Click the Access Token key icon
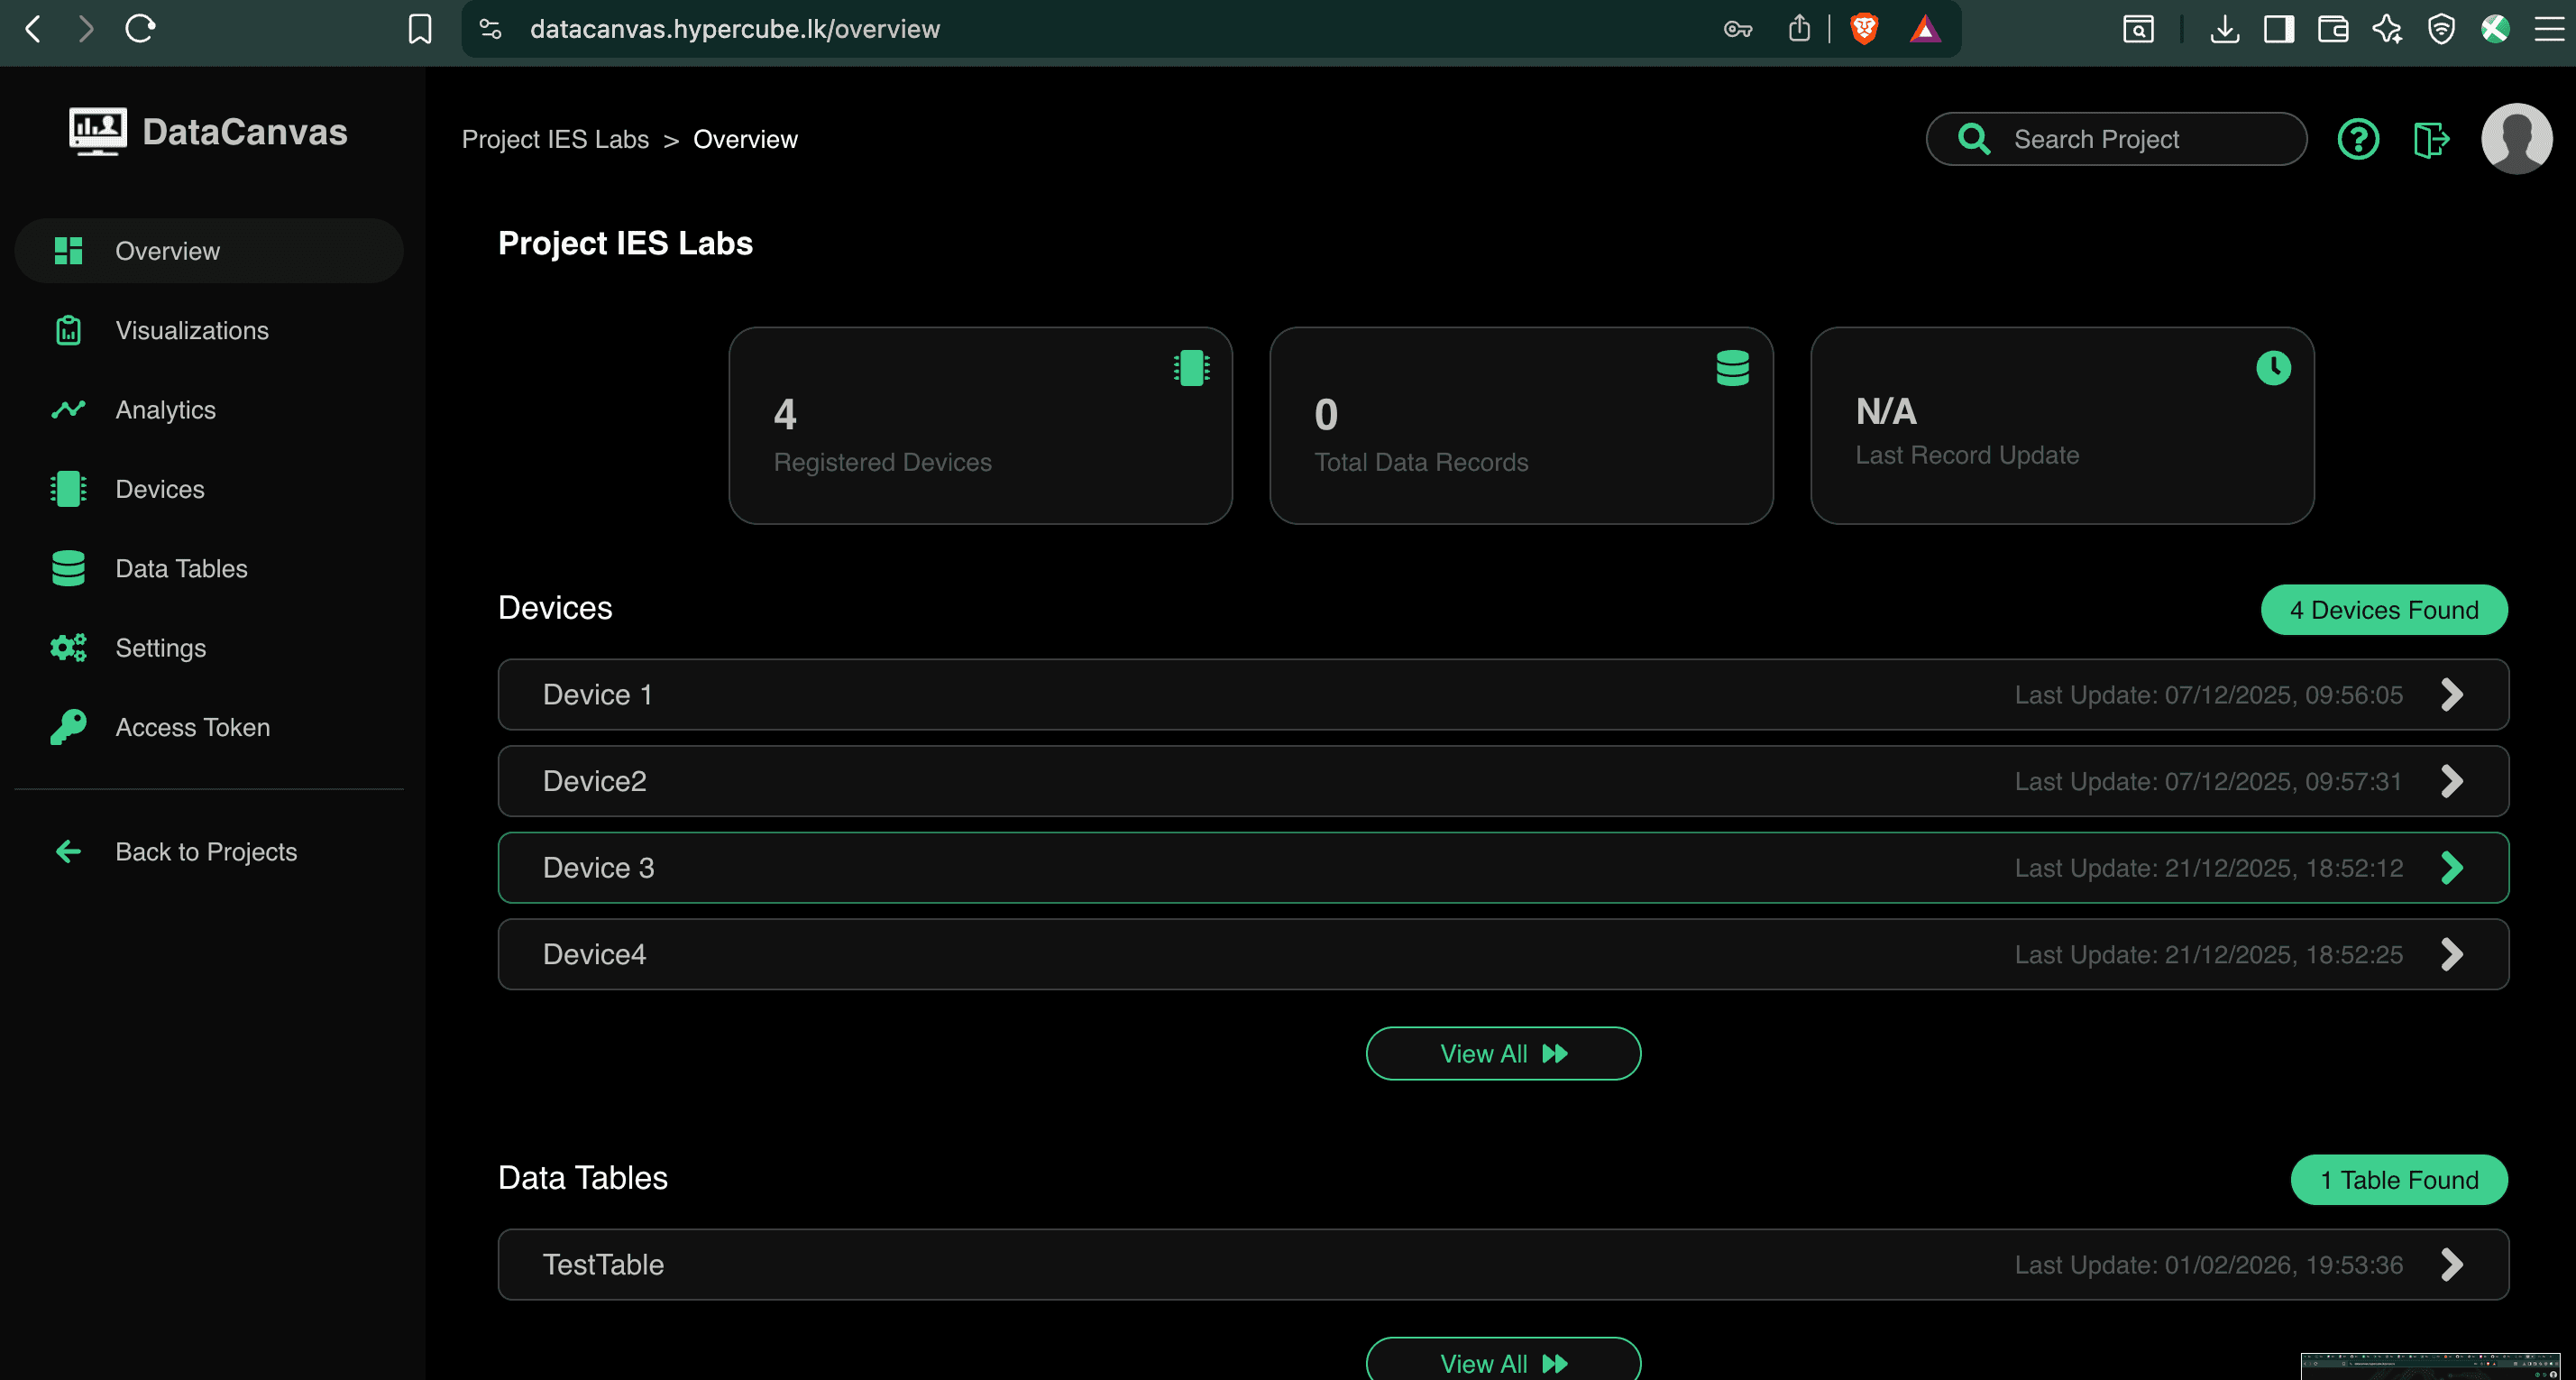Image resolution: width=2576 pixels, height=1380 pixels. tap(67, 727)
